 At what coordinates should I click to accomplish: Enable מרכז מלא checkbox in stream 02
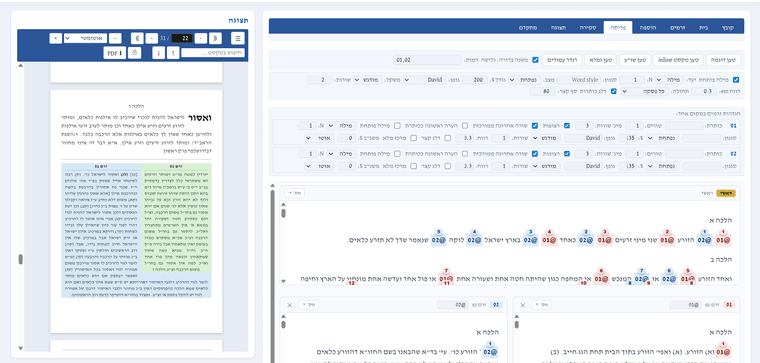pos(413,166)
